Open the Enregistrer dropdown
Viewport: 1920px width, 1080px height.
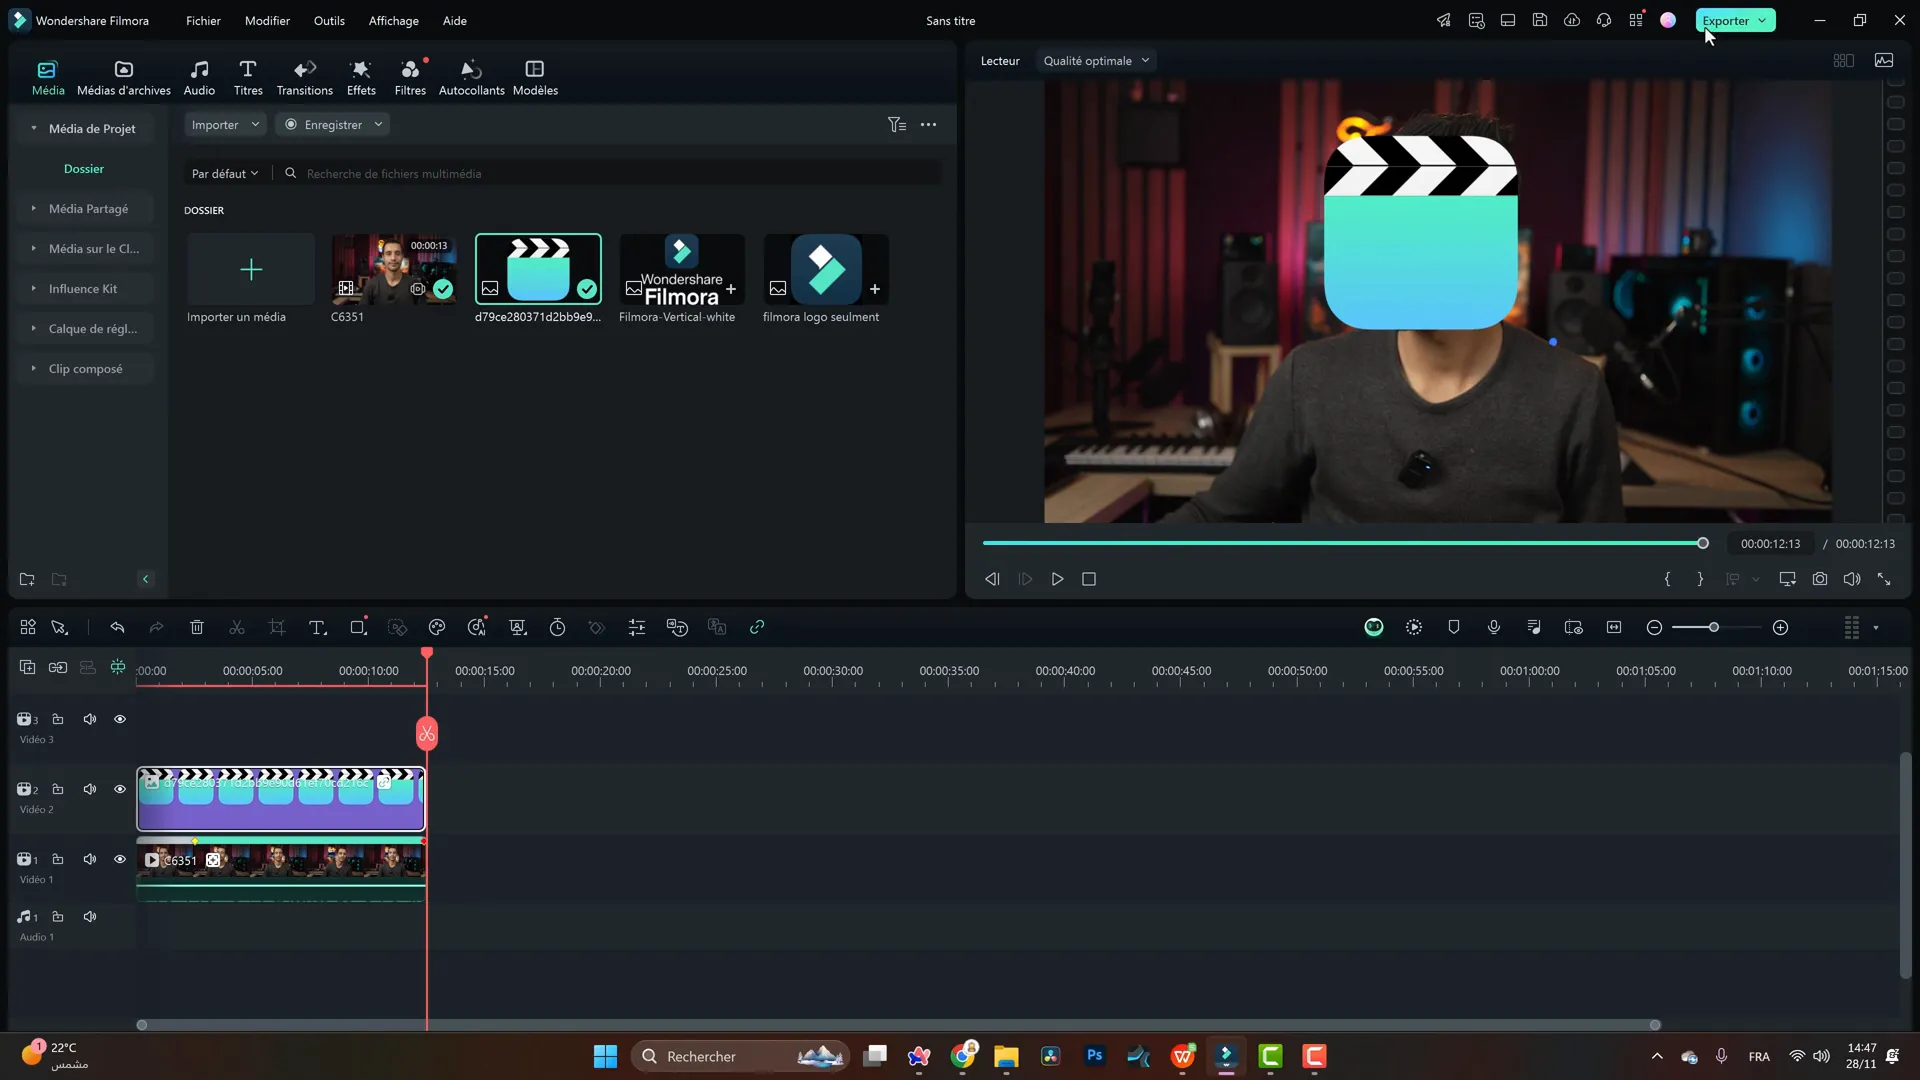tap(334, 125)
